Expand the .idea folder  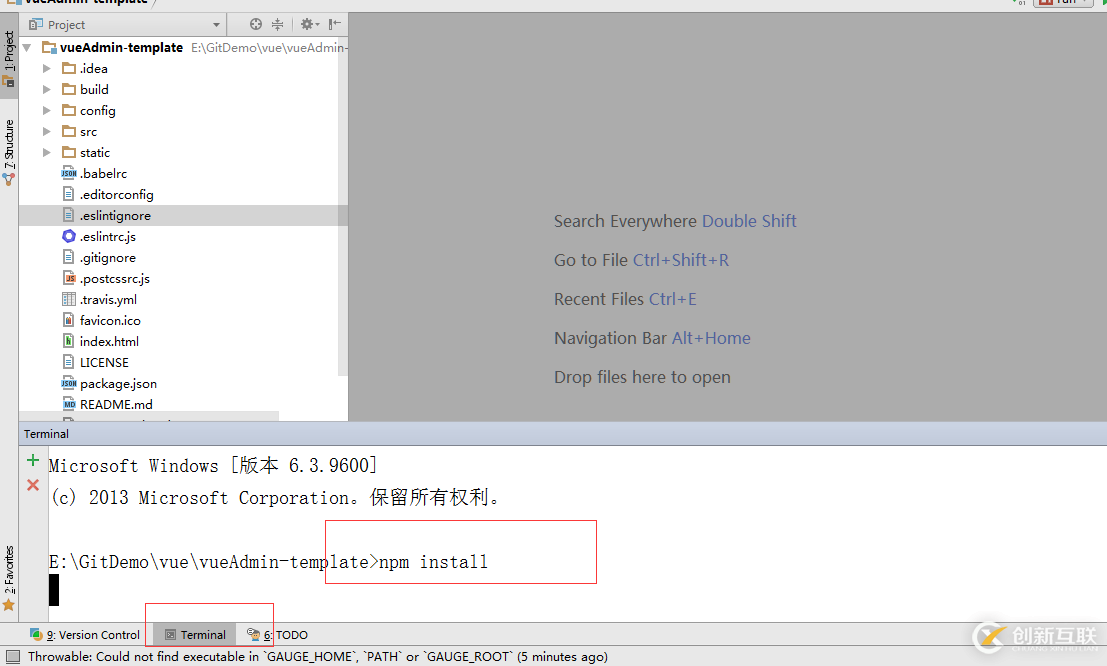47,69
